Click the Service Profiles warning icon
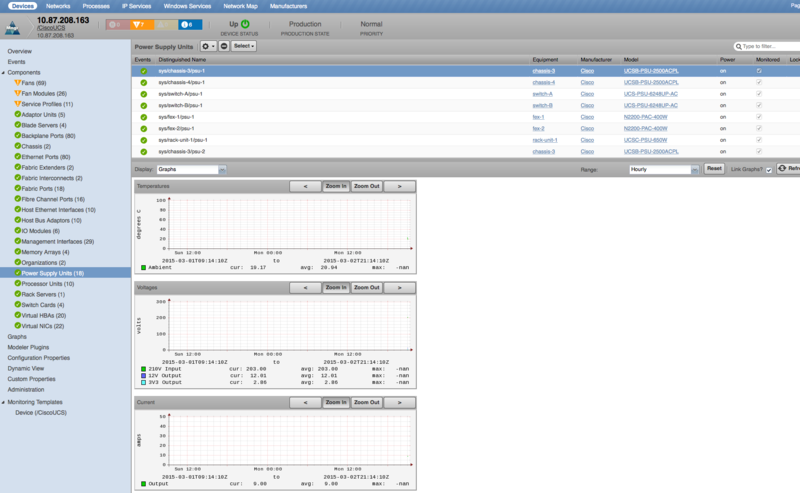Viewport: 800px width, 493px height. coord(17,104)
